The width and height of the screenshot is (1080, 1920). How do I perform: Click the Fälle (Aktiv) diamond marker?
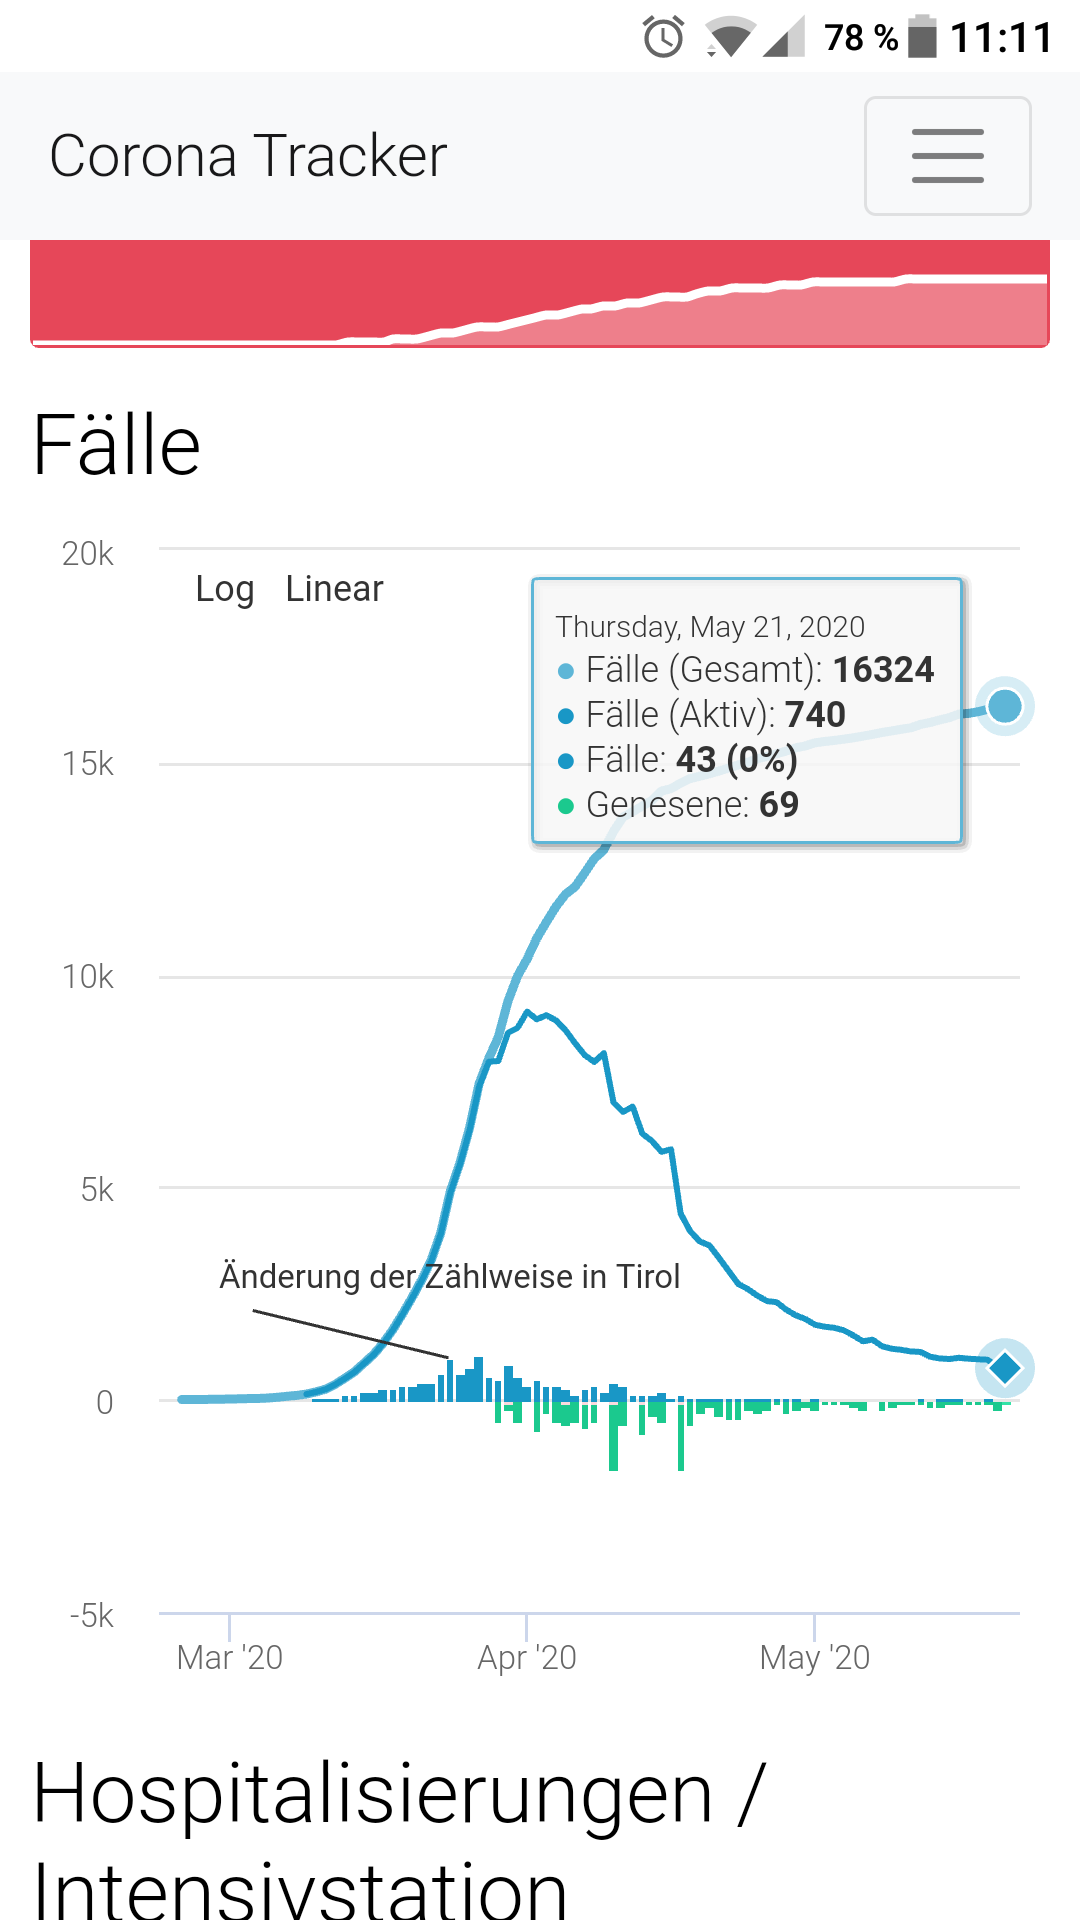pos(1004,1367)
